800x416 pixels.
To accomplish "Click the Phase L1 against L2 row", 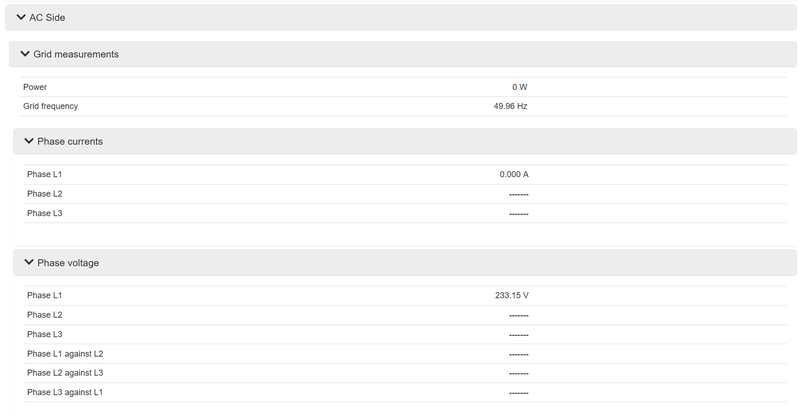I will (x=65, y=354).
